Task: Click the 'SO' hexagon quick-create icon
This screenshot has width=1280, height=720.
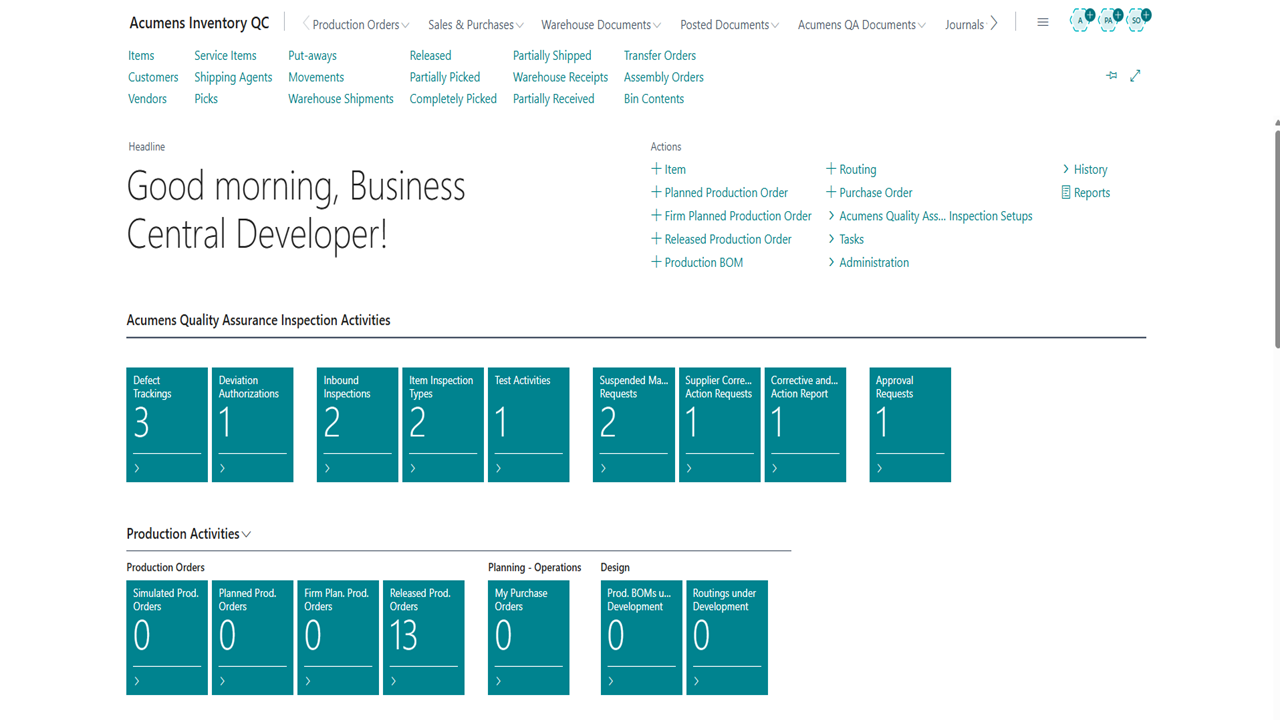Action: [x=1137, y=20]
